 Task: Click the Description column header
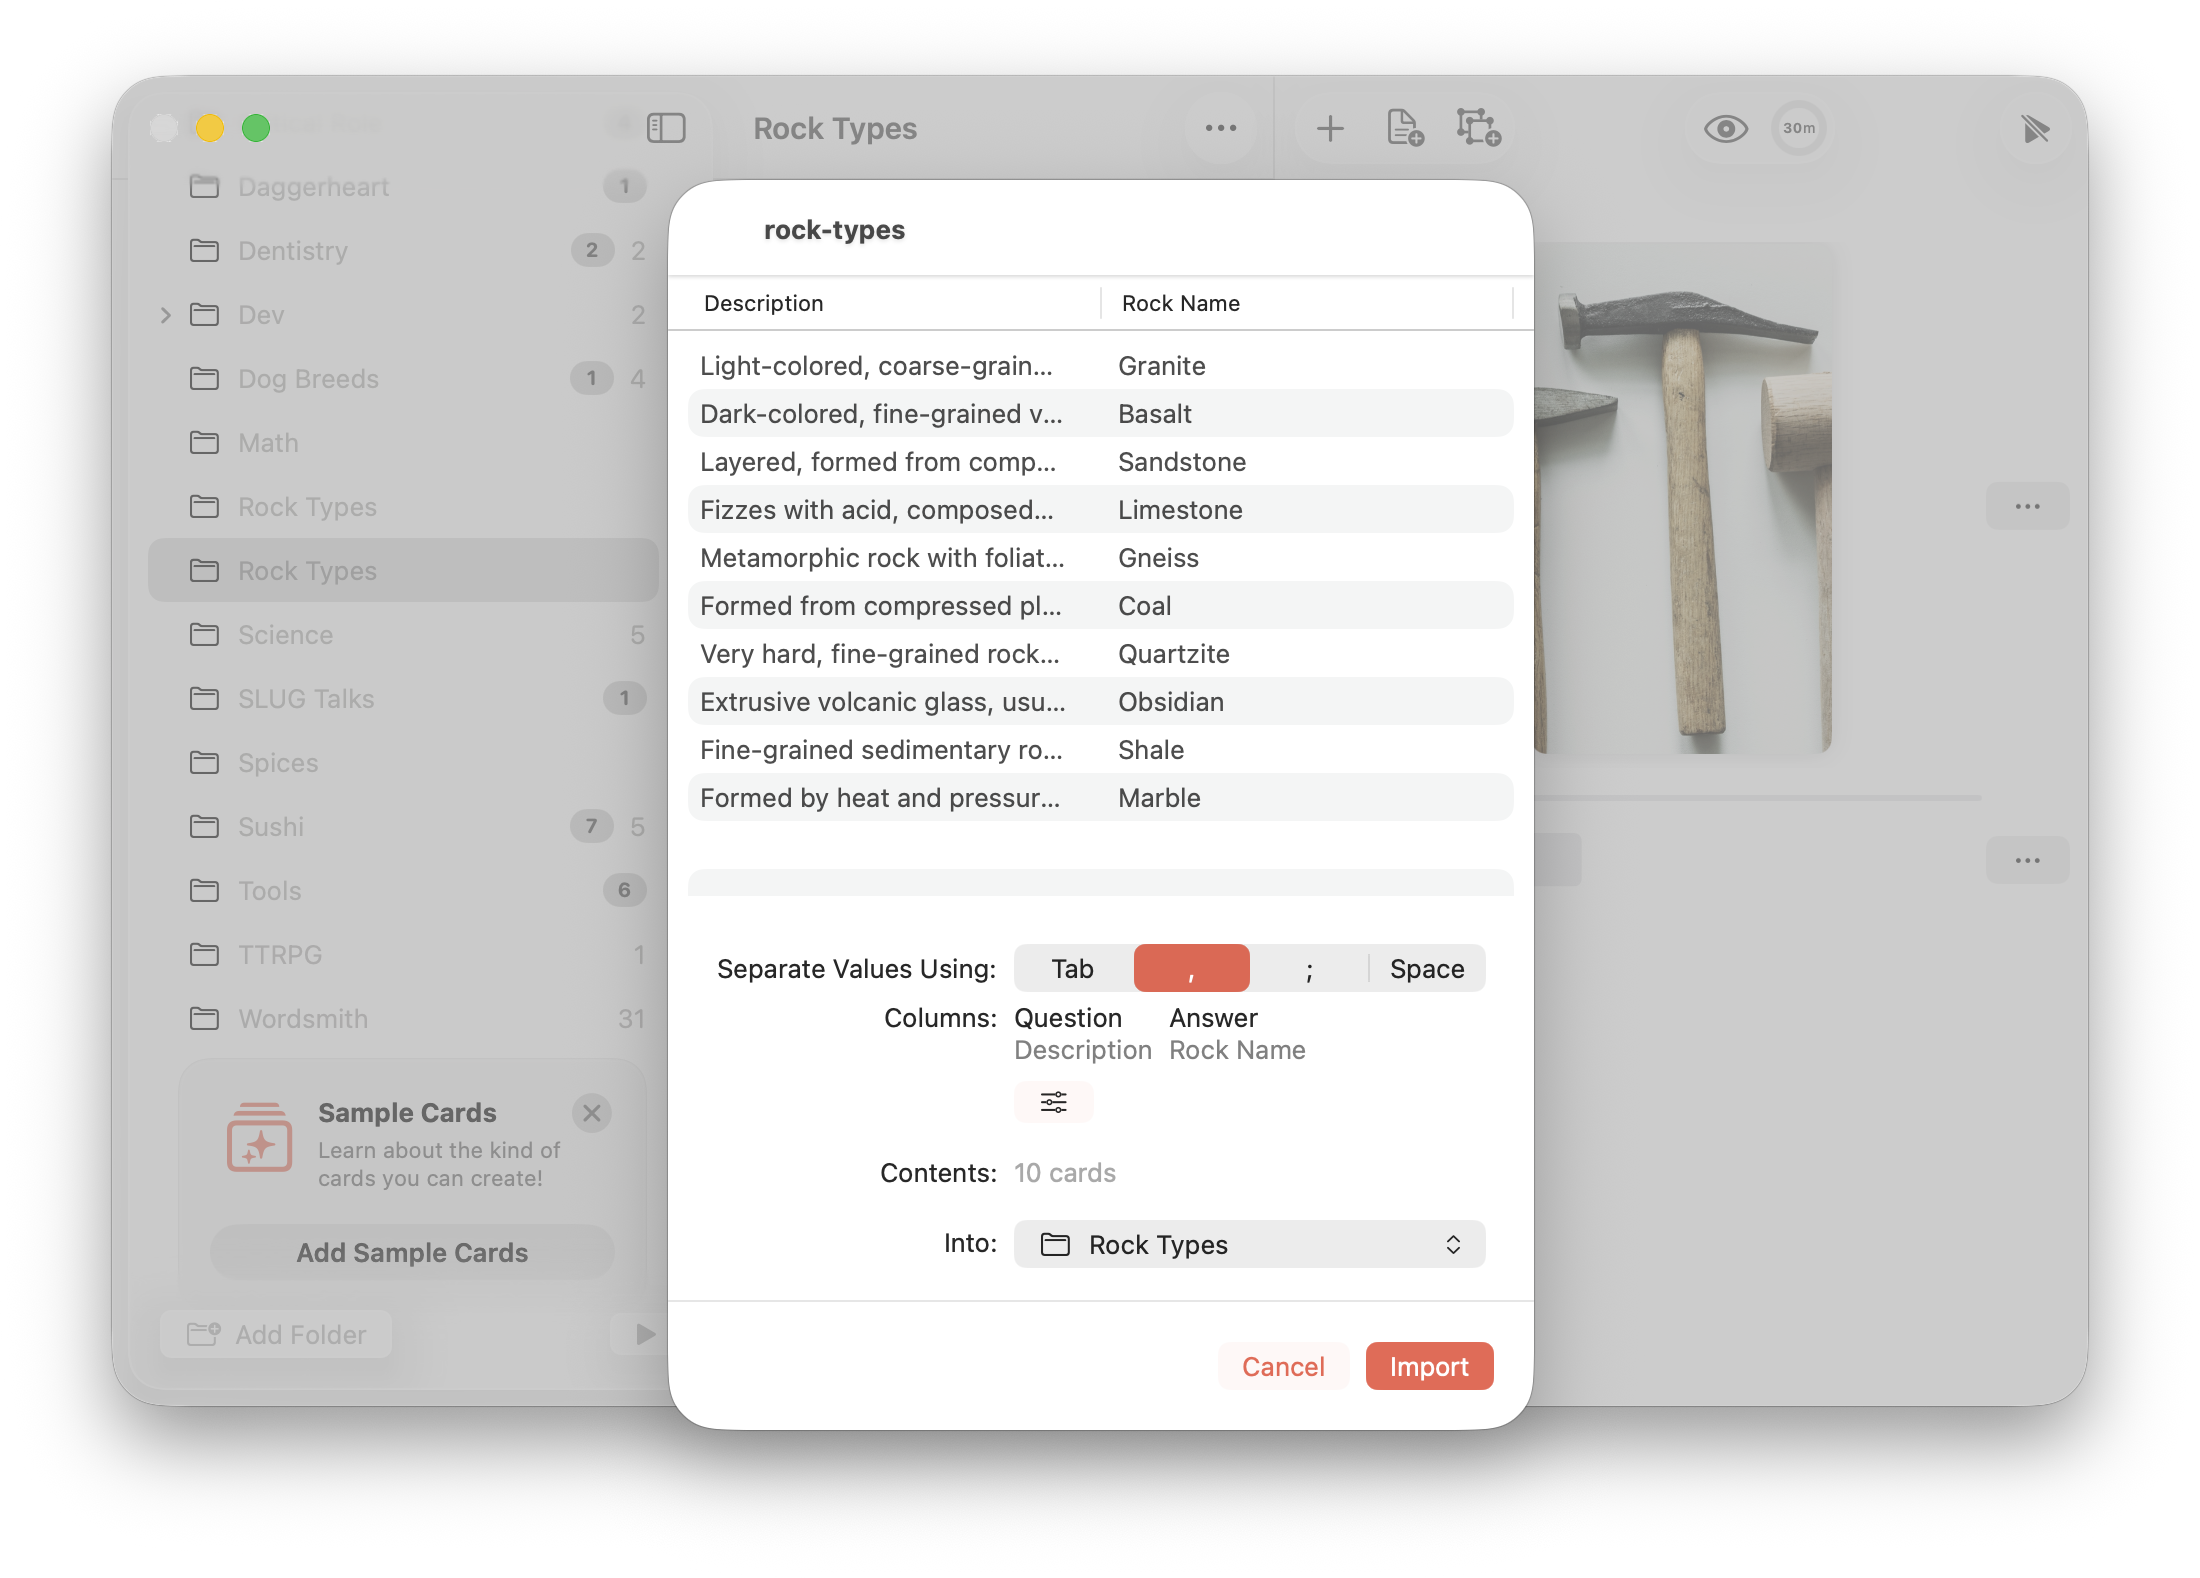point(764,303)
